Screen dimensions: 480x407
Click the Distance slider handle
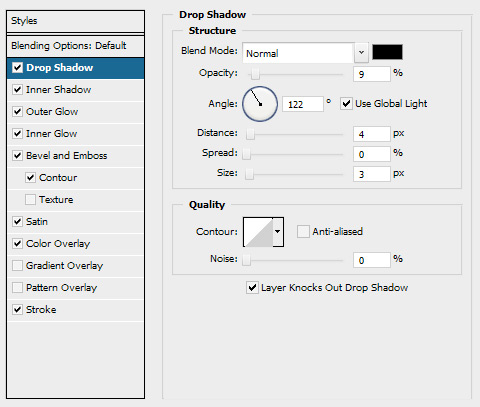coord(250,134)
